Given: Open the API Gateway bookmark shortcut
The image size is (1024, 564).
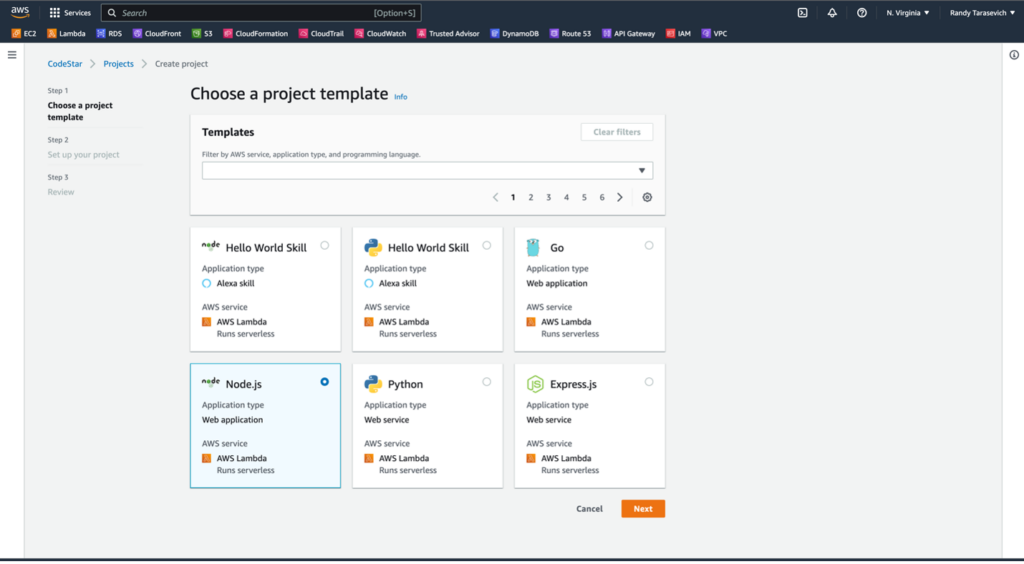Looking at the screenshot, I should 628,33.
